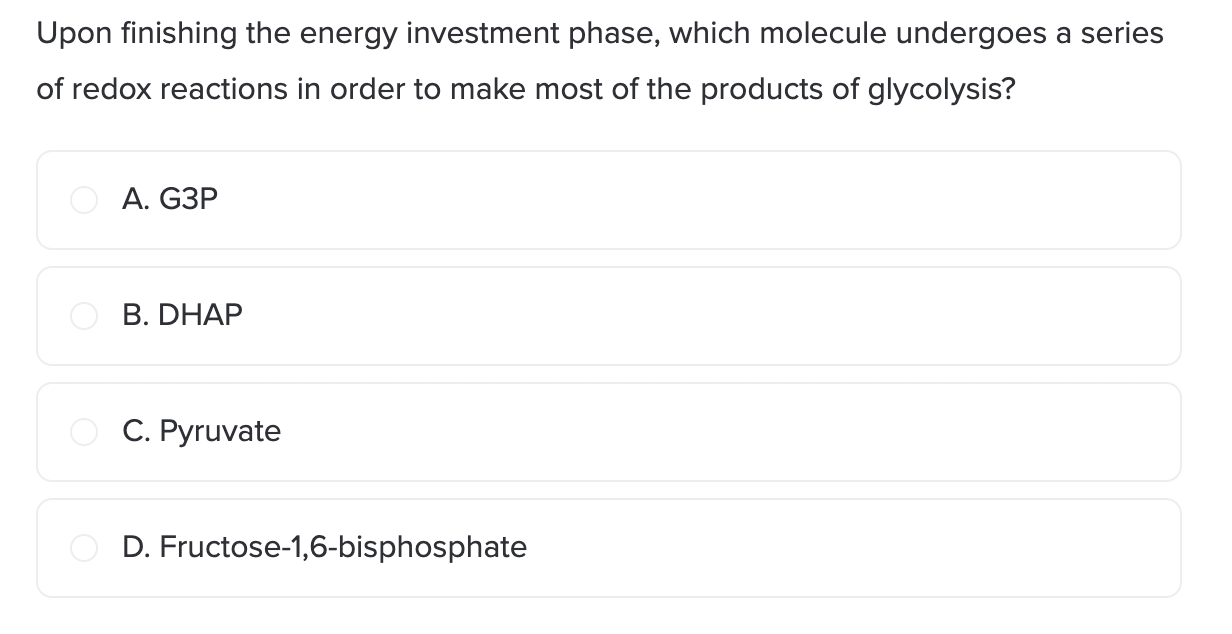Mark the Pyruvate radio button
The width and height of the screenshot is (1232, 634).
pyautogui.click(x=84, y=432)
